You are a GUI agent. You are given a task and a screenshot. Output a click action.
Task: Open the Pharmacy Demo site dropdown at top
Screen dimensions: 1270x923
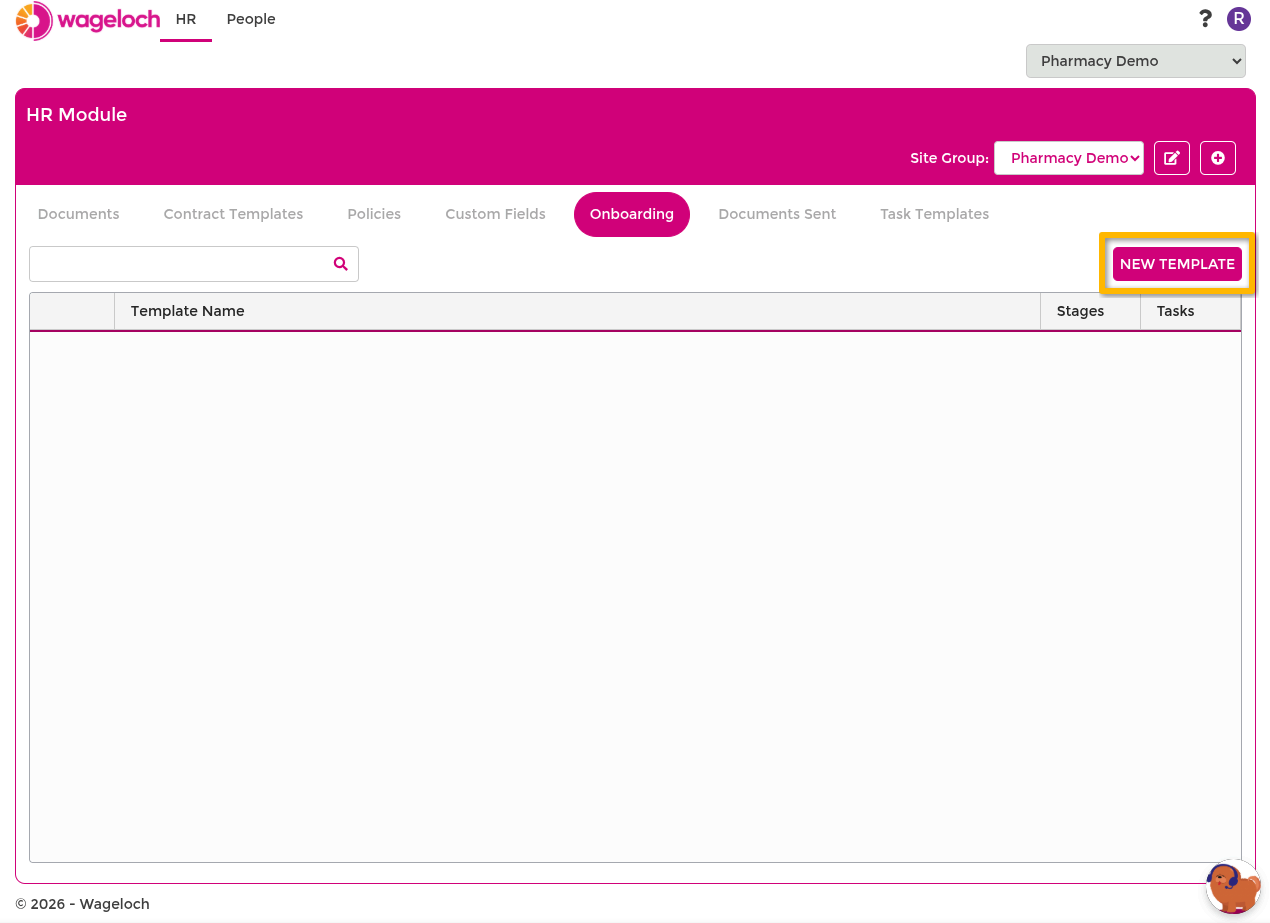(x=1136, y=61)
